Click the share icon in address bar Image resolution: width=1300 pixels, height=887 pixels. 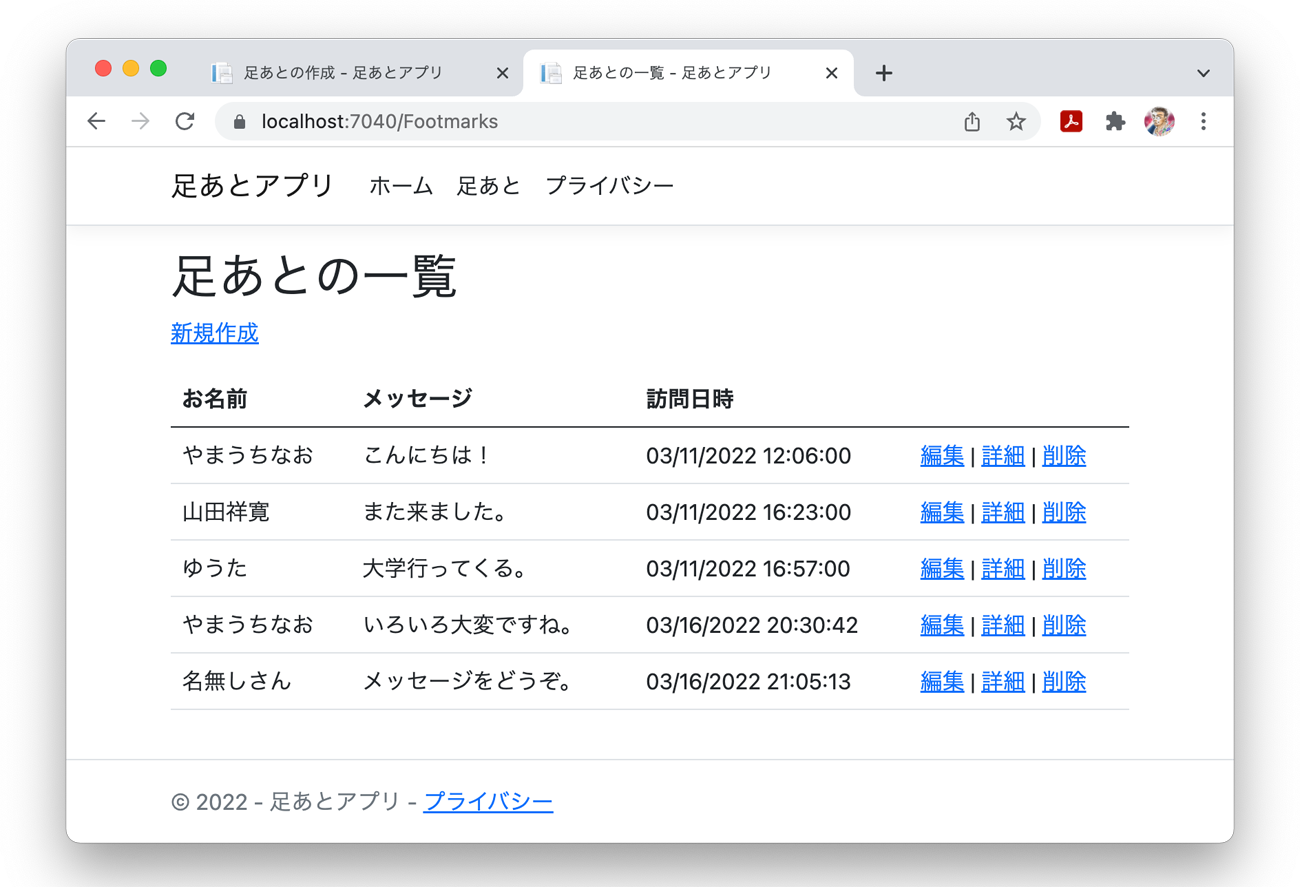point(972,121)
